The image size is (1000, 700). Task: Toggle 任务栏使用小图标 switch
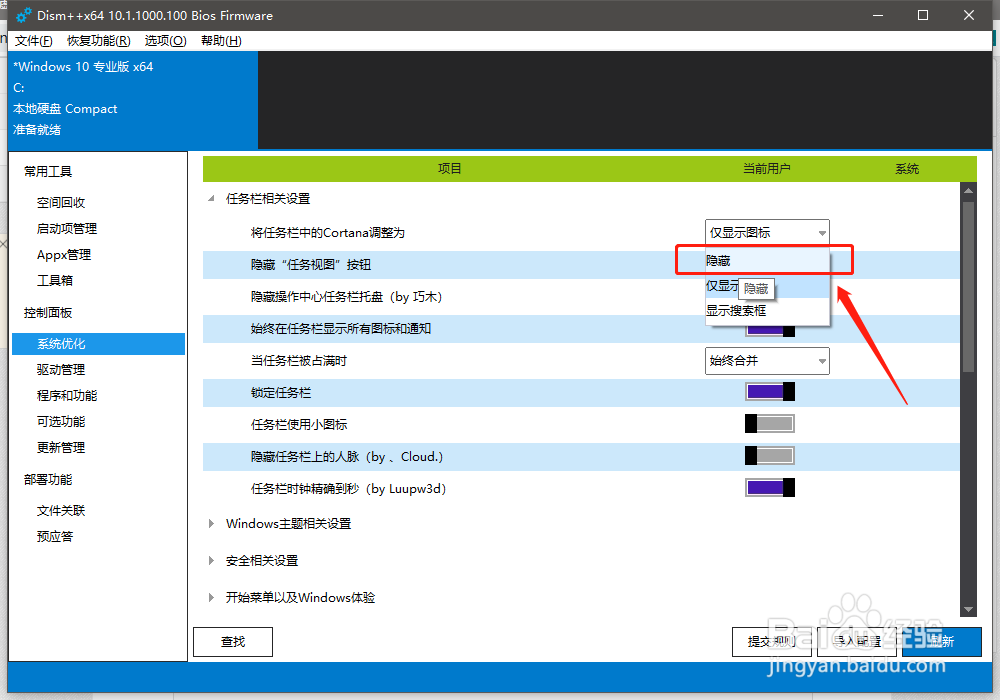pyautogui.click(x=770, y=423)
